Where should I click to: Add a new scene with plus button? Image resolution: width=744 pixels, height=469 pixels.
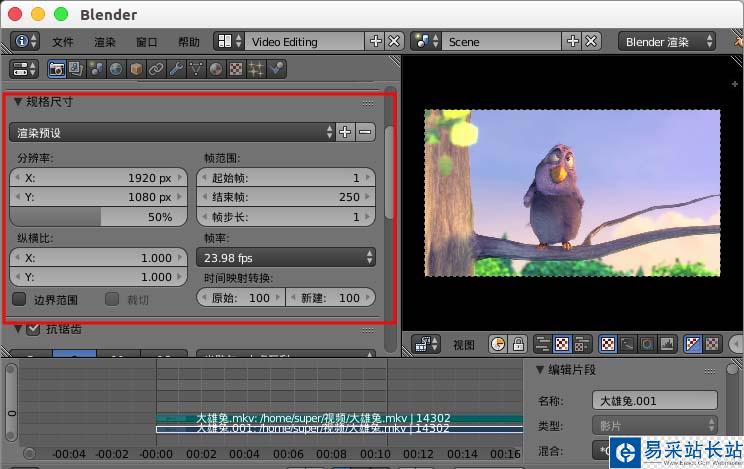572,41
